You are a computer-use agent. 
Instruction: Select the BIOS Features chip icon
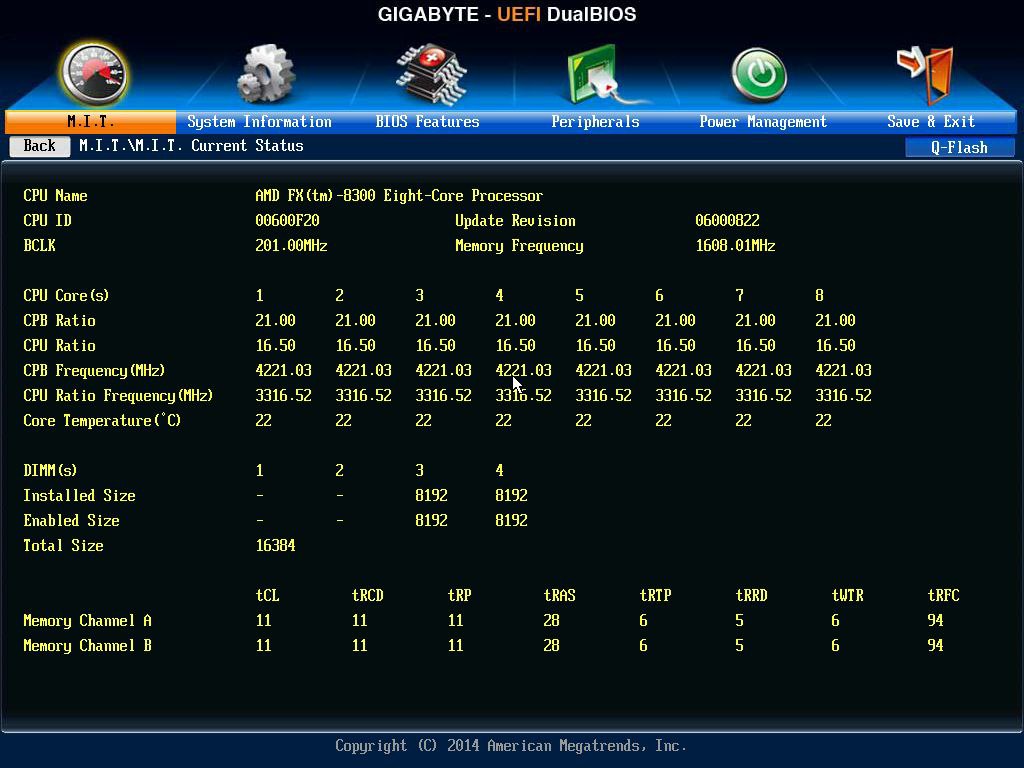431,74
